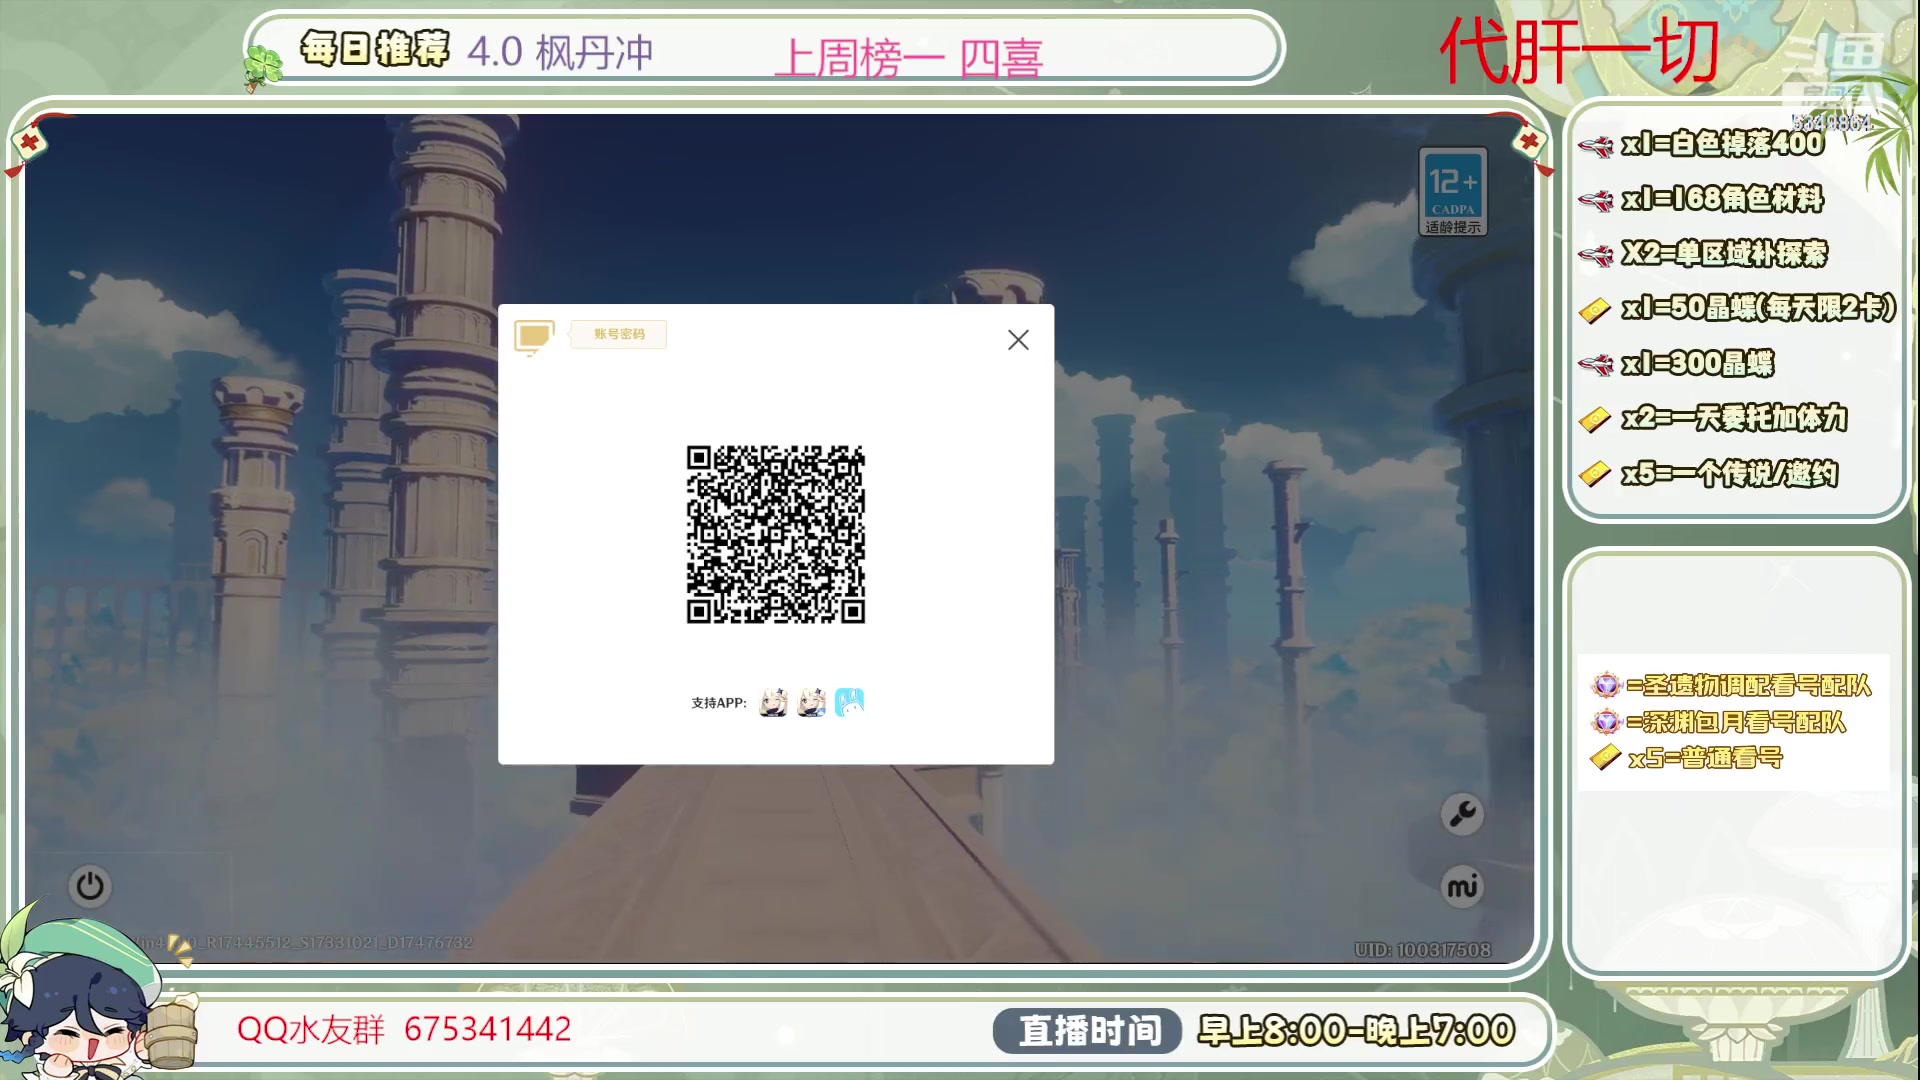Click the red 代肝一切 heading

[1579, 52]
